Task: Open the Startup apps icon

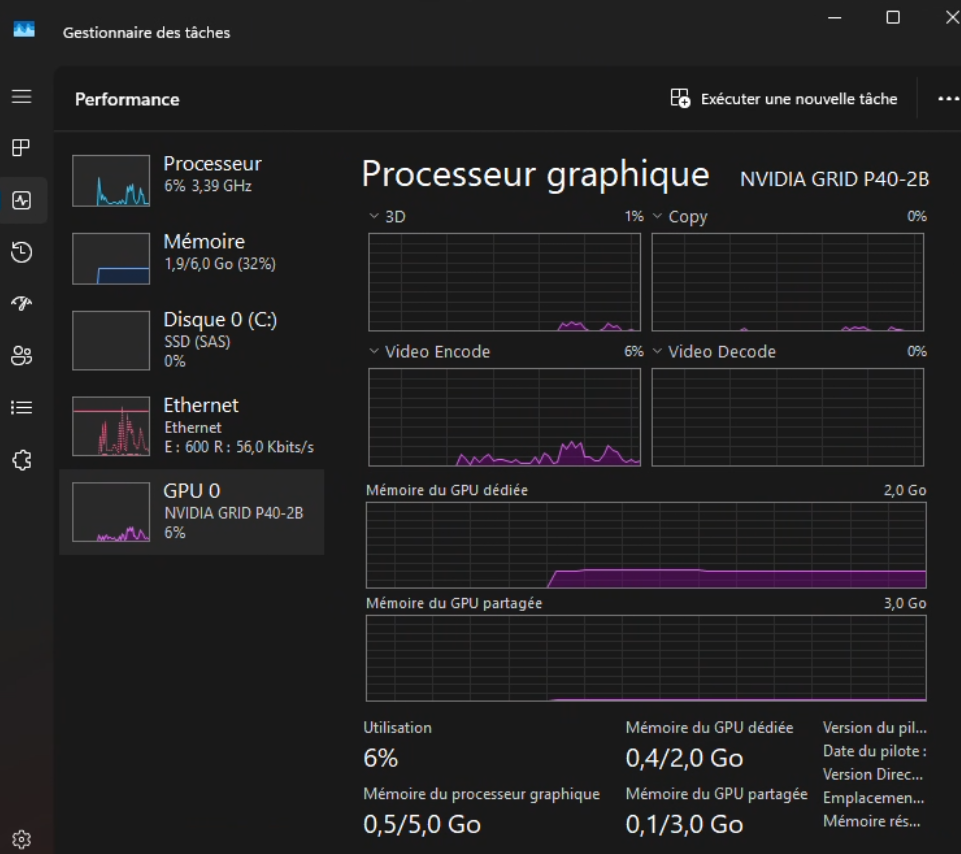Action: (x=22, y=303)
